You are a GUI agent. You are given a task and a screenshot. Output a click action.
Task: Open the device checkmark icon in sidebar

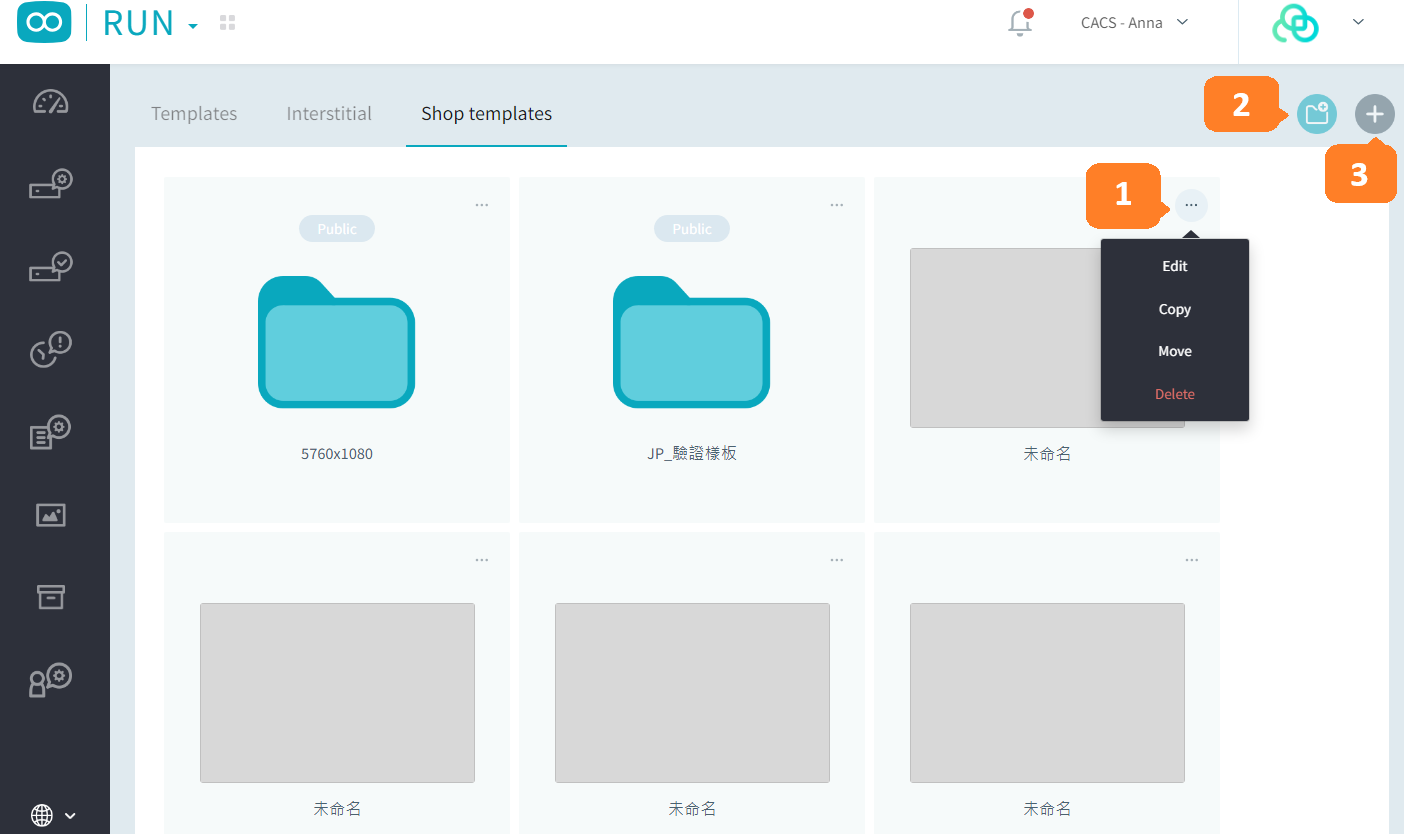(50, 267)
